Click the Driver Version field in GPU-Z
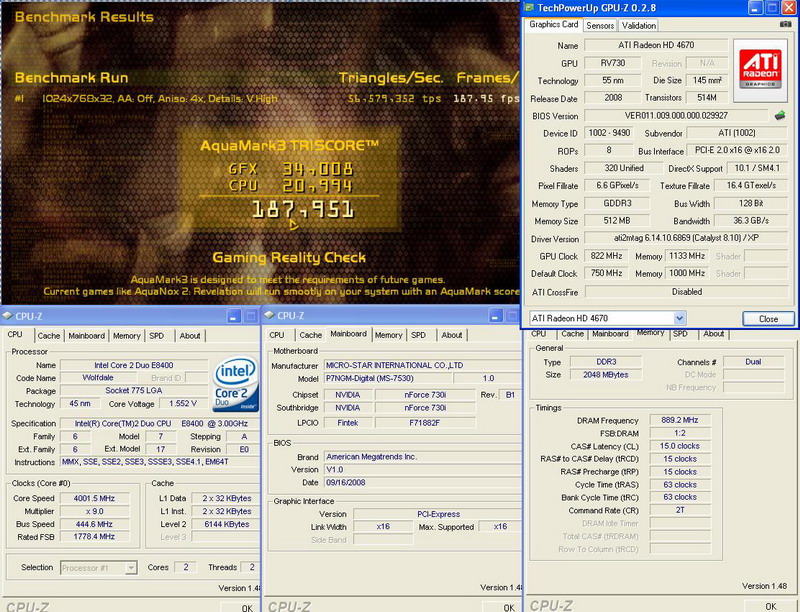Image resolution: width=800 pixels, height=612 pixels. click(x=686, y=238)
